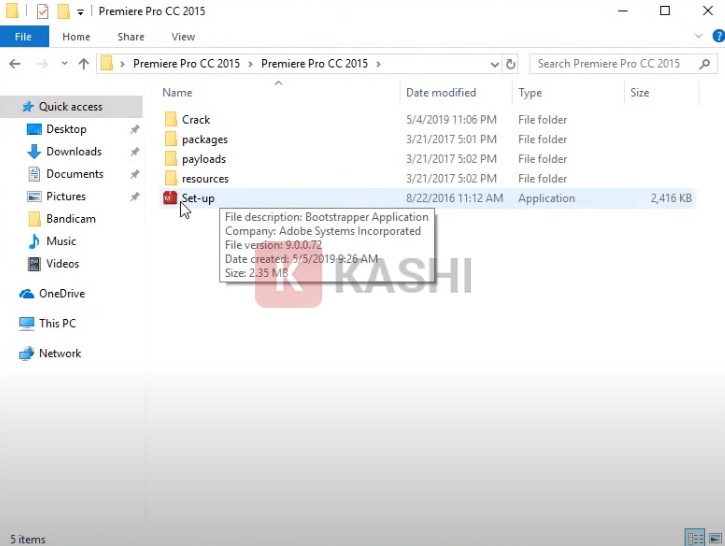This screenshot has height=546, width=725.
Task: Select the Crack folder
Action: (196, 120)
